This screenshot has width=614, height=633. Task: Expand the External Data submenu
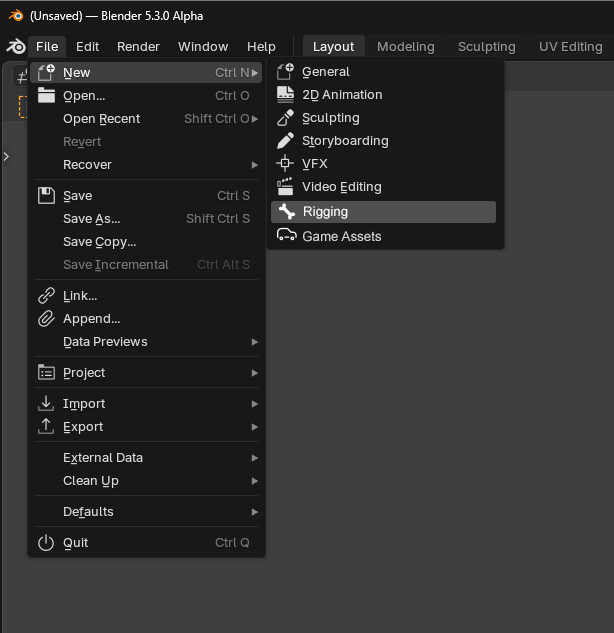point(255,458)
